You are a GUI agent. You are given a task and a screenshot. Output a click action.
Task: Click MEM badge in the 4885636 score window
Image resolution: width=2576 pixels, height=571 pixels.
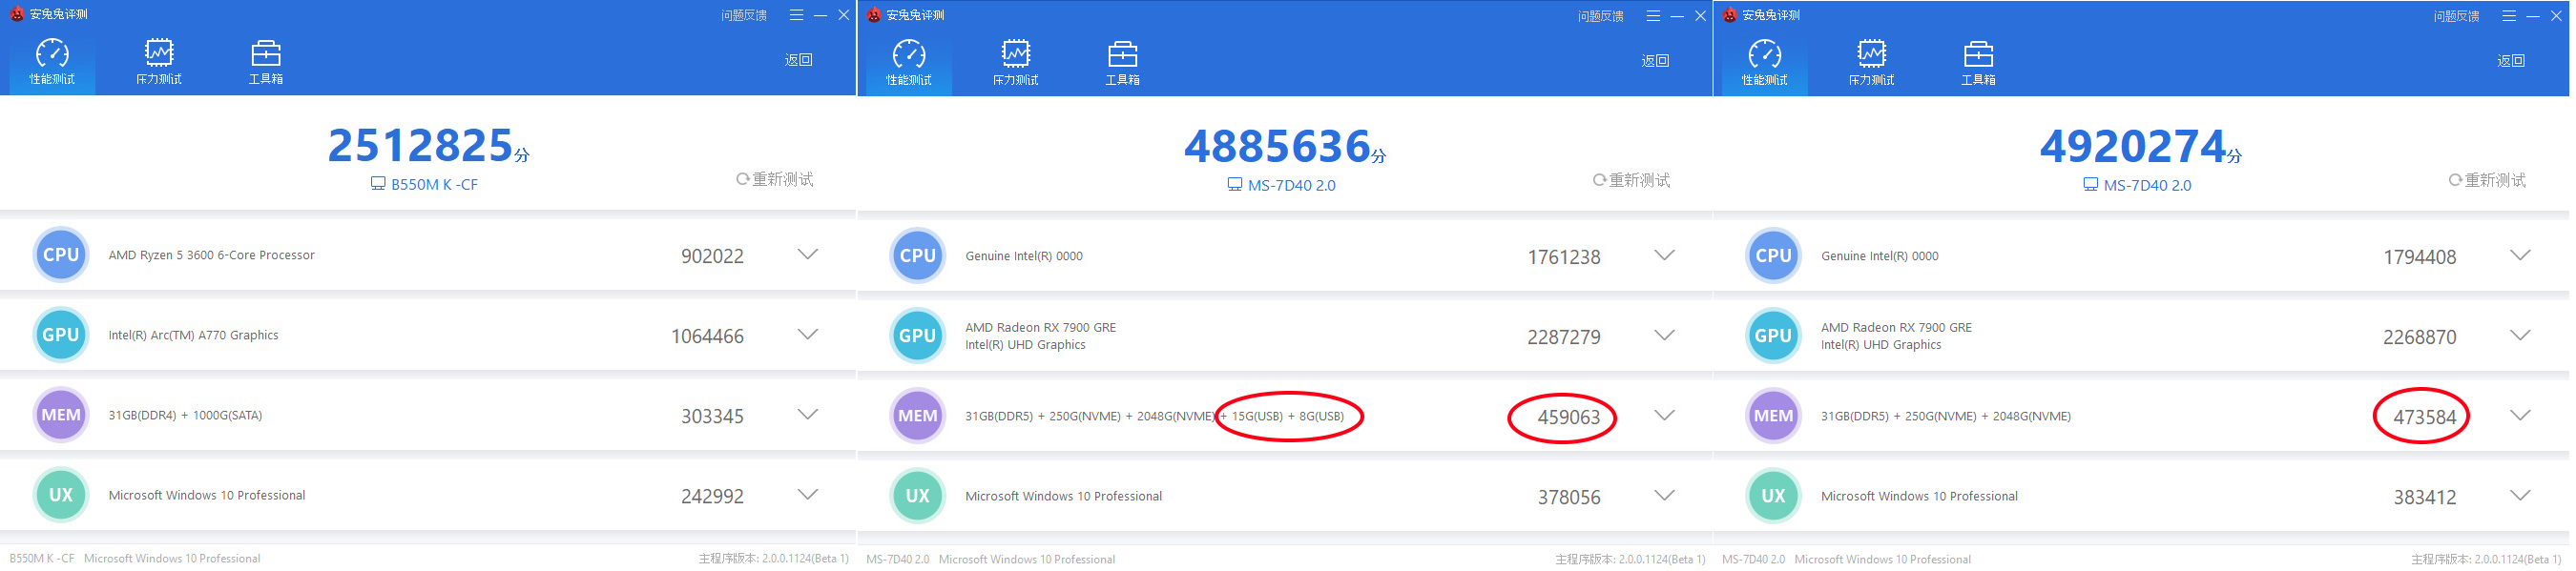click(x=918, y=416)
